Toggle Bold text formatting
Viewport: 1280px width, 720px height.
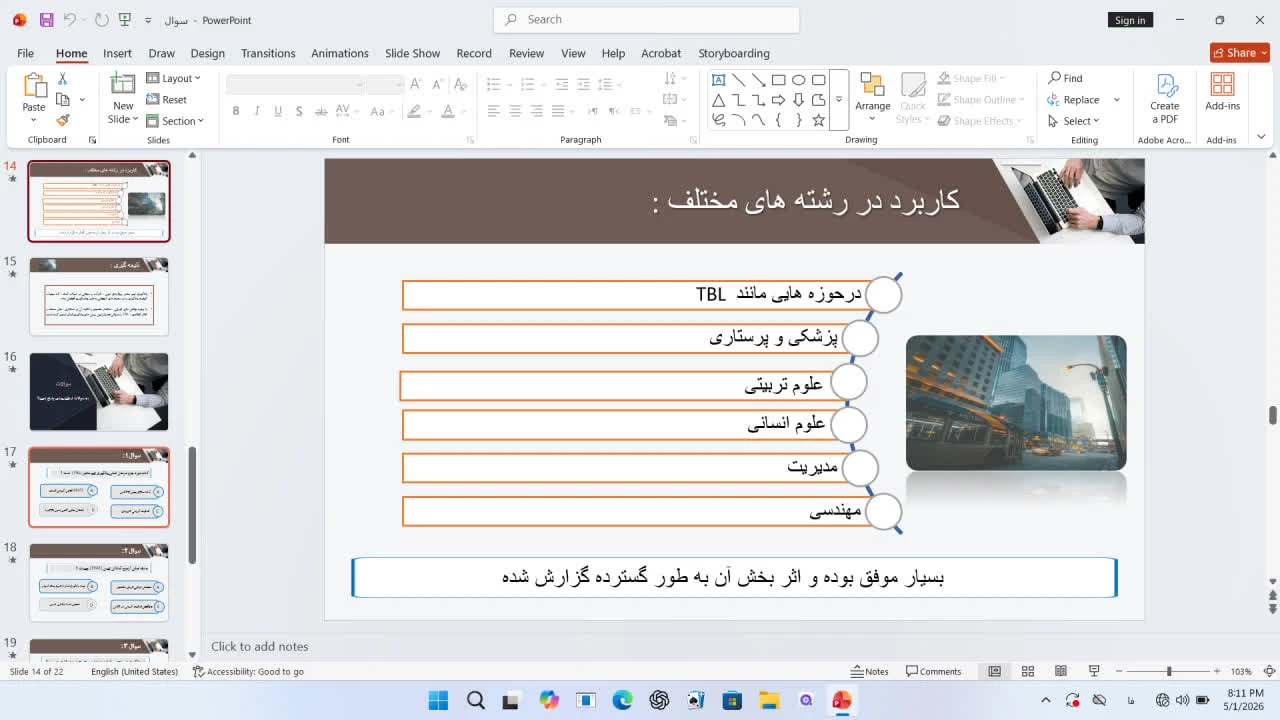pos(236,111)
